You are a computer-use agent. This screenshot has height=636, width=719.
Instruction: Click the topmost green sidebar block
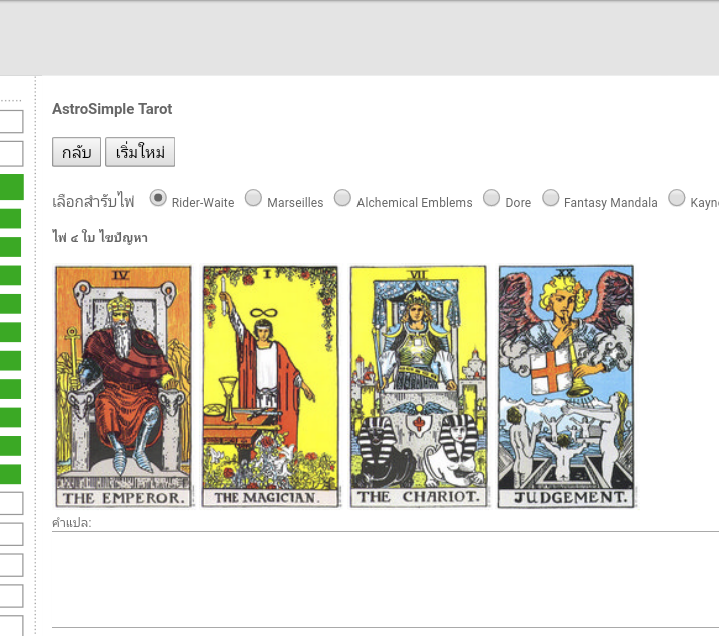[x=11, y=187]
